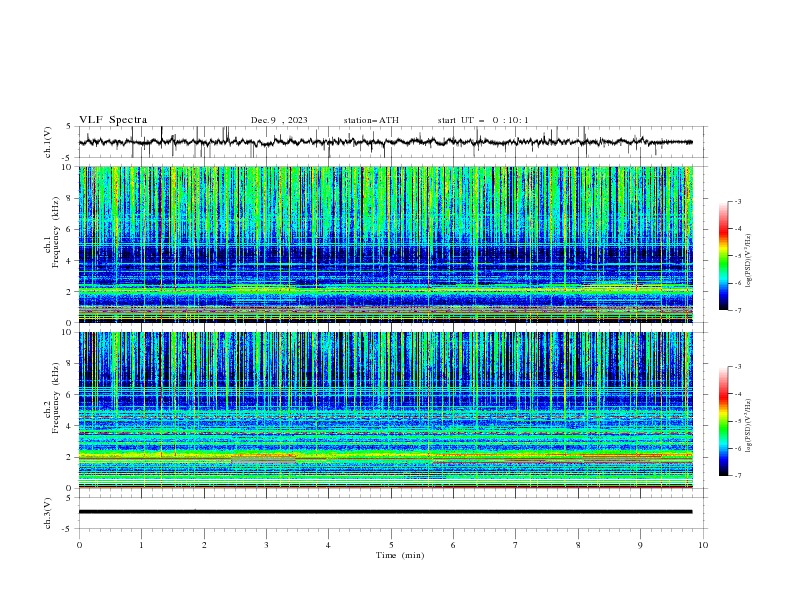The image size is (792, 612).
Task: Click the 'Time (min)' axis label
Action: [x=400, y=555]
